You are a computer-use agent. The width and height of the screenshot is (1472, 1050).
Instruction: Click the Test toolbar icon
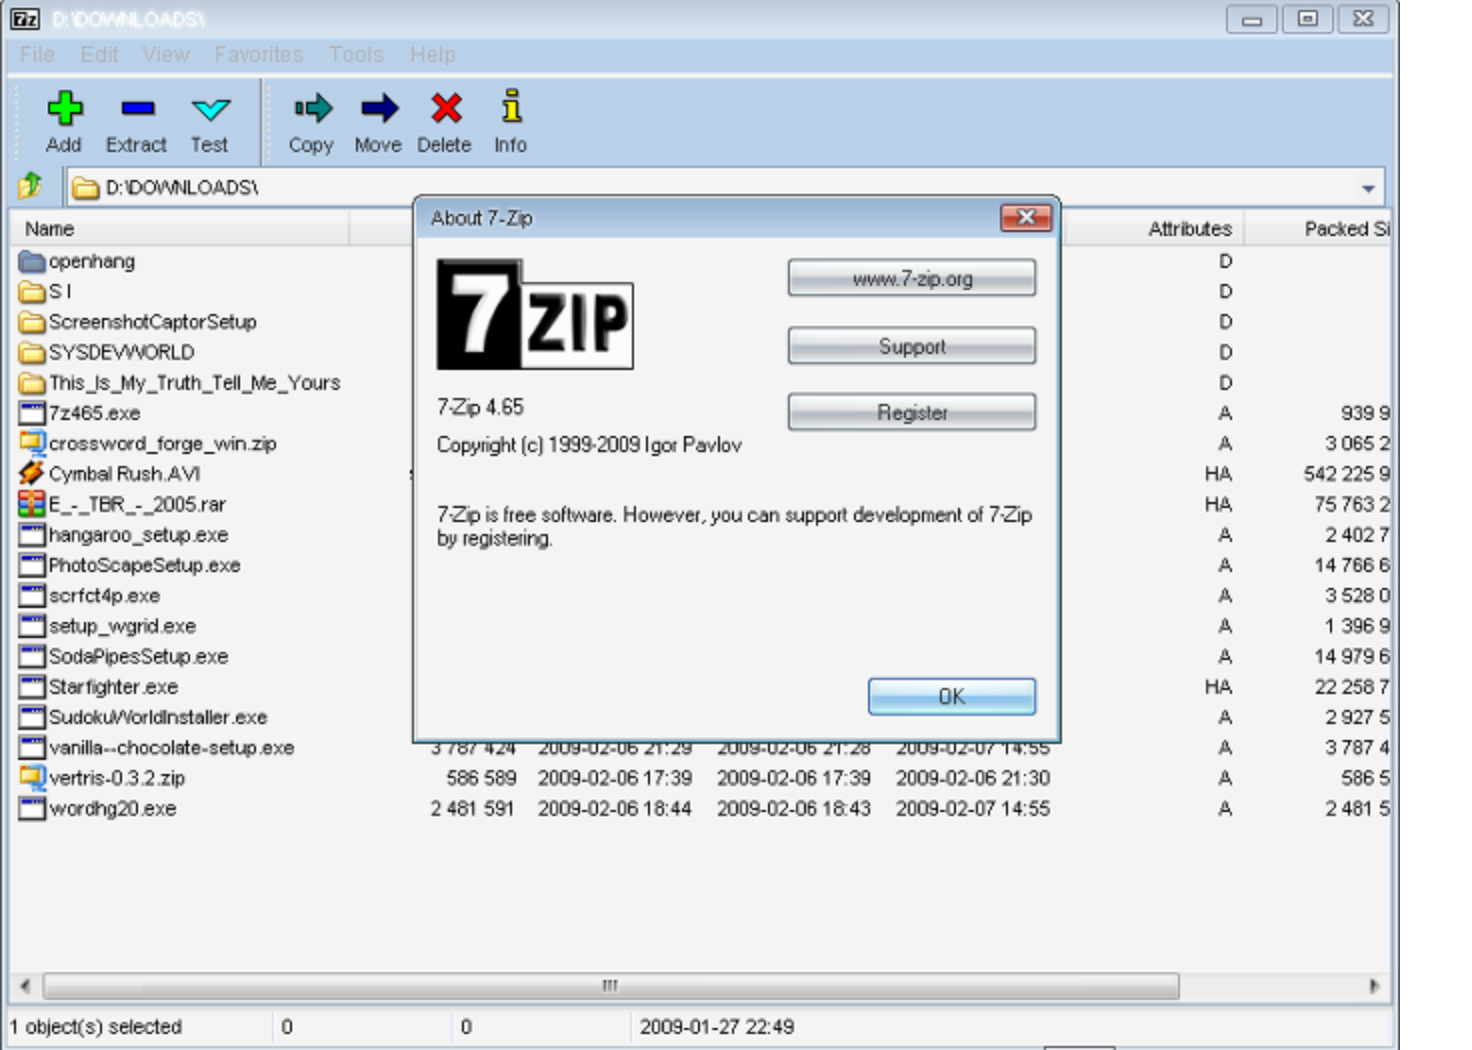pos(210,109)
